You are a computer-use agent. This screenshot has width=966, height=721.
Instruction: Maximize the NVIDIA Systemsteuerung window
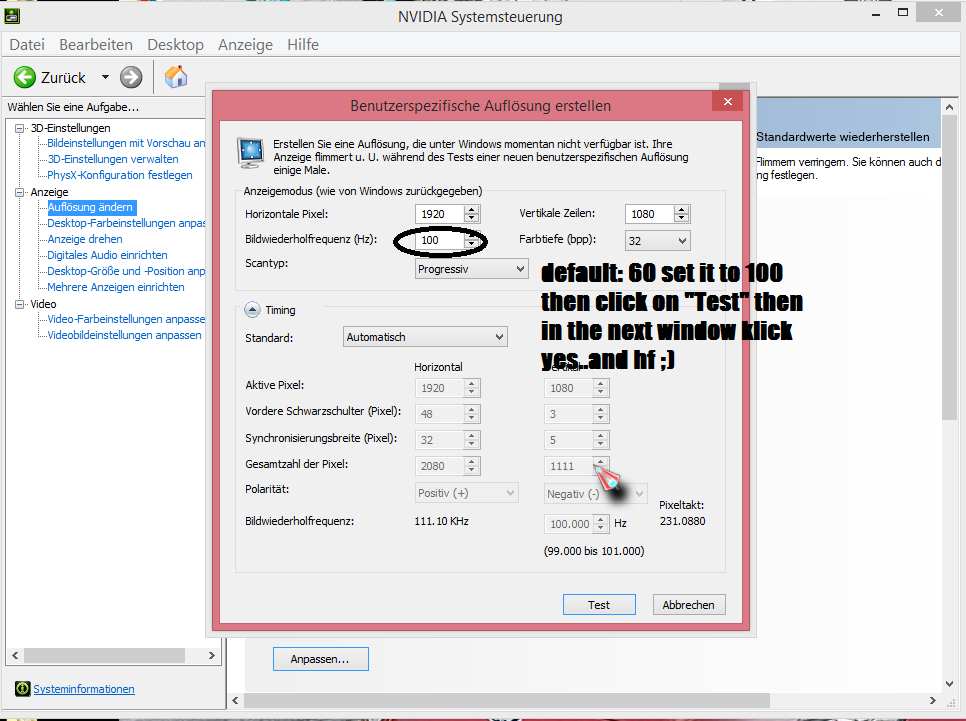tap(903, 12)
